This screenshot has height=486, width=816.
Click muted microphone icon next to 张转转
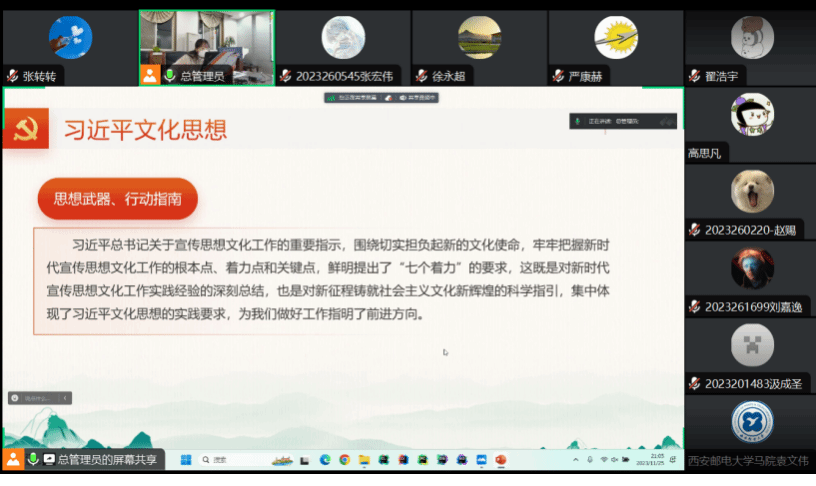(x=13, y=76)
